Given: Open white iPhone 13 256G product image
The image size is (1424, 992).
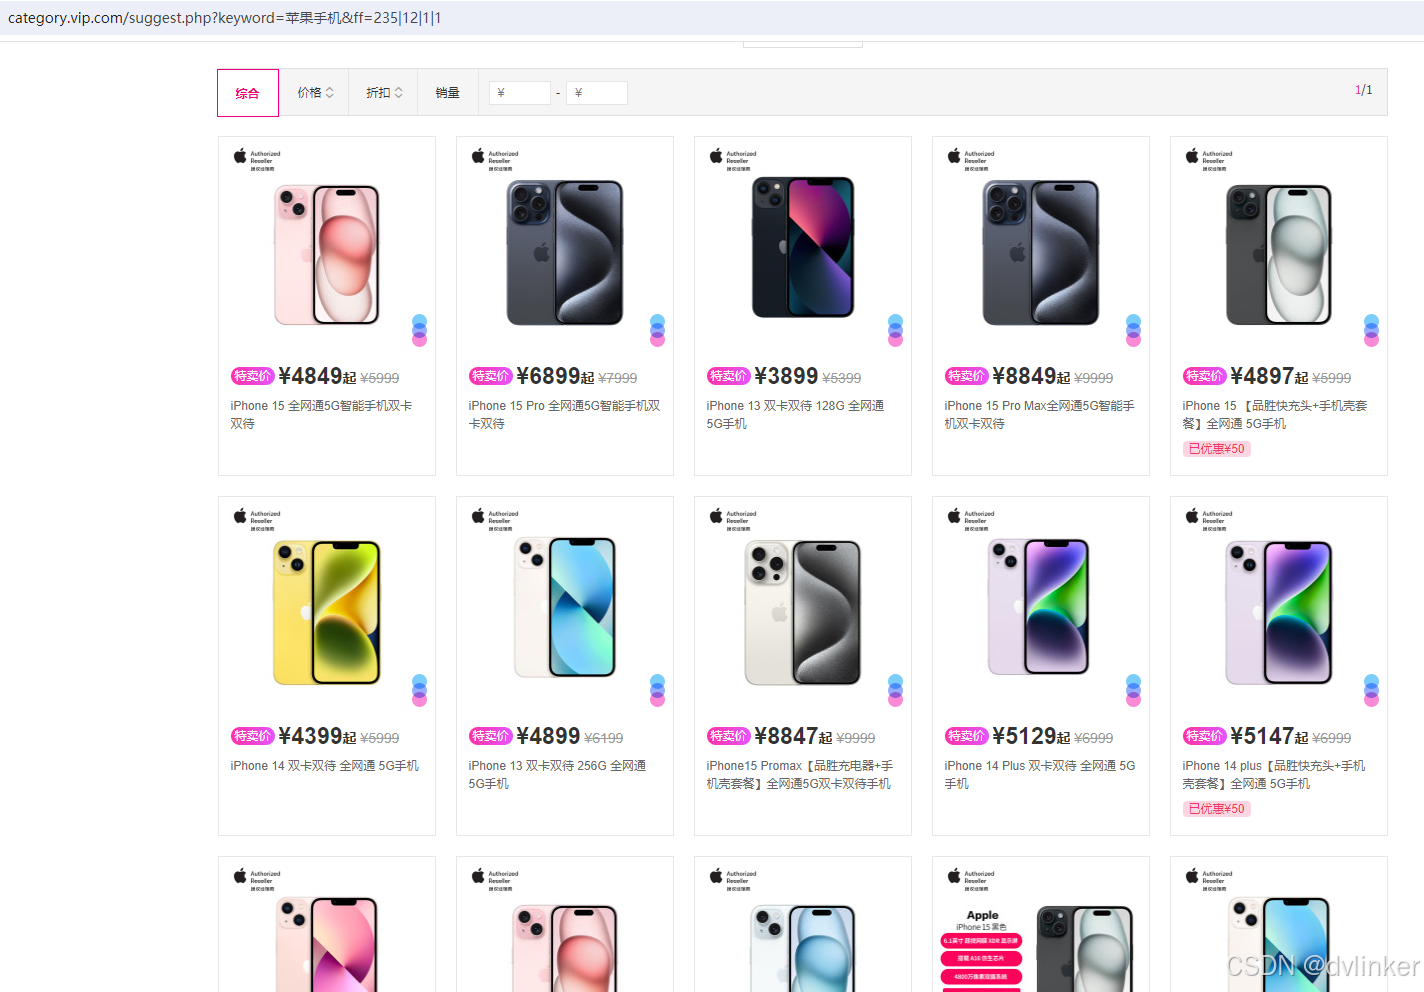Looking at the screenshot, I should tap(565, 608).
